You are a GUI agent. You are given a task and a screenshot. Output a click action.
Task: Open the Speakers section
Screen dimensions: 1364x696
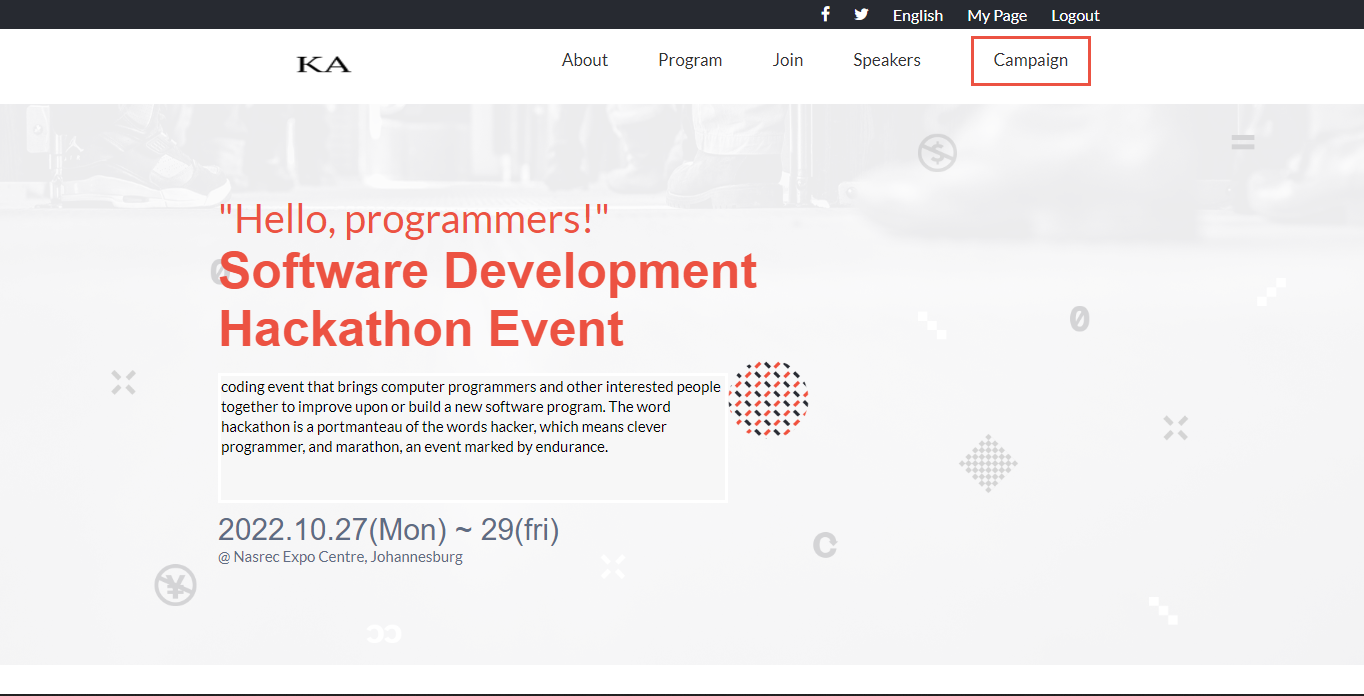point(886,60)
